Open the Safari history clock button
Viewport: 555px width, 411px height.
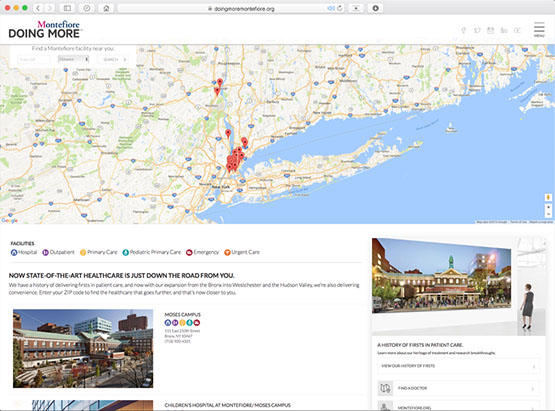(x=87, y=8)
